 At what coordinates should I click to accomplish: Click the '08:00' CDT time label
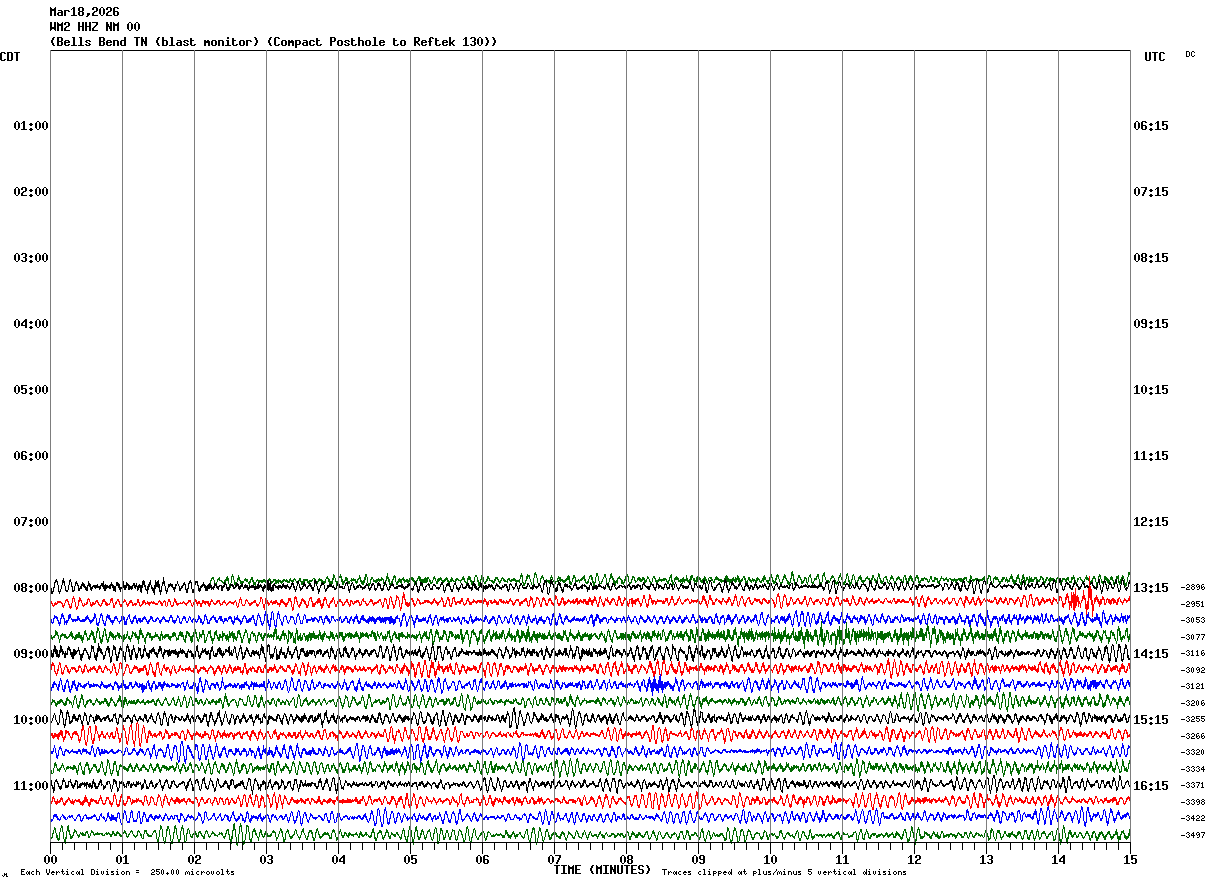[31, 588]
